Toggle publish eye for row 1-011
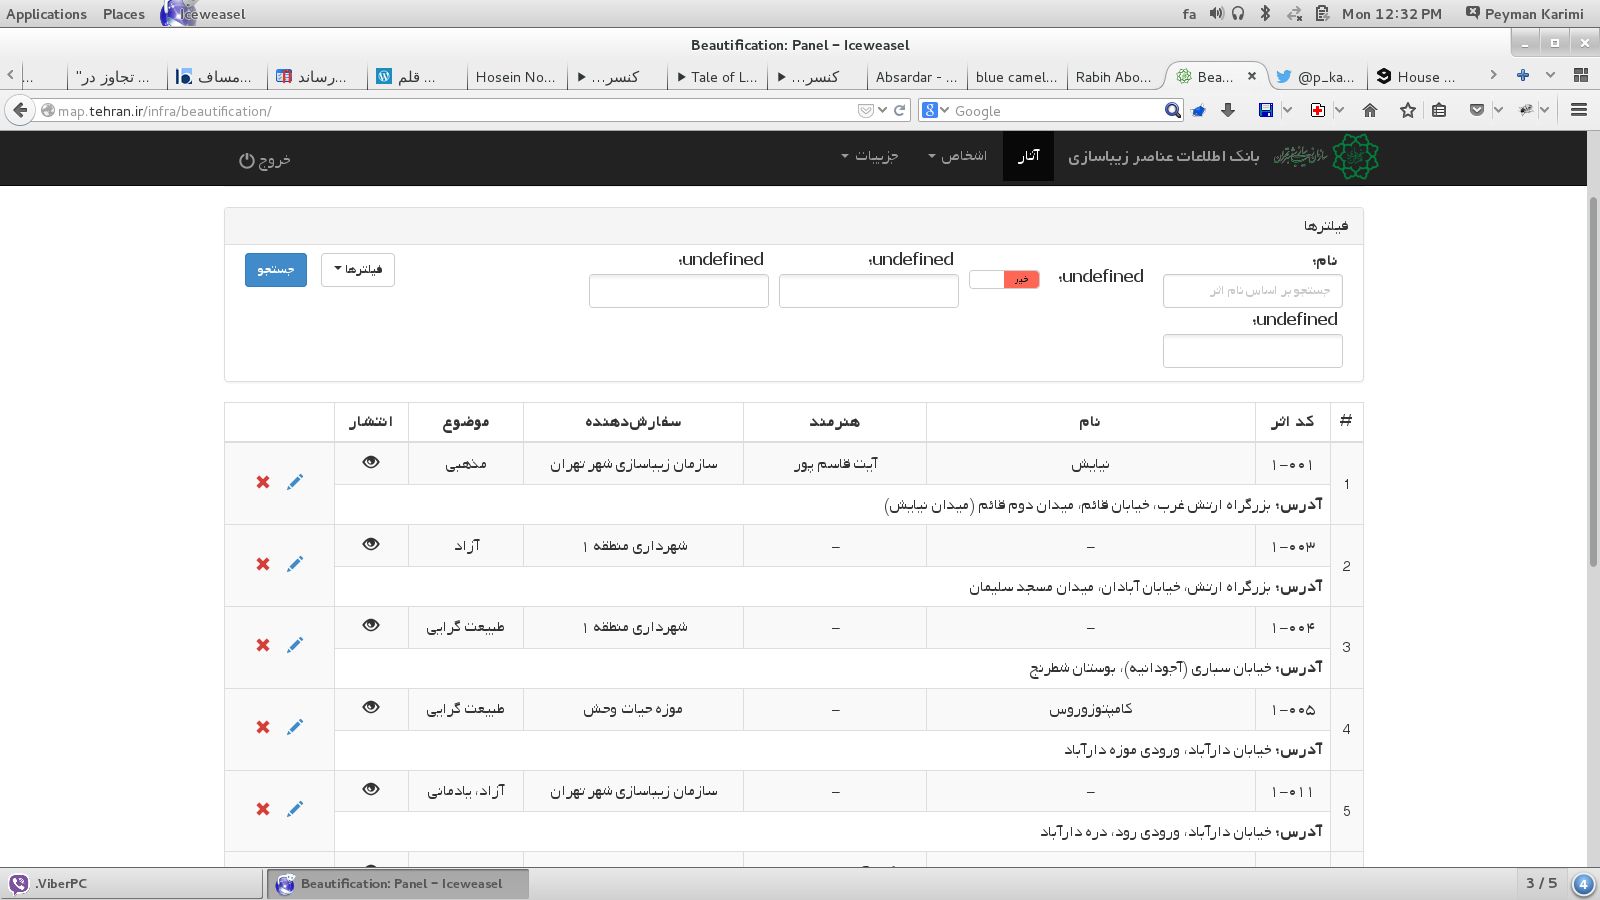Screen dimensions: 1600x900 (371, 789)
